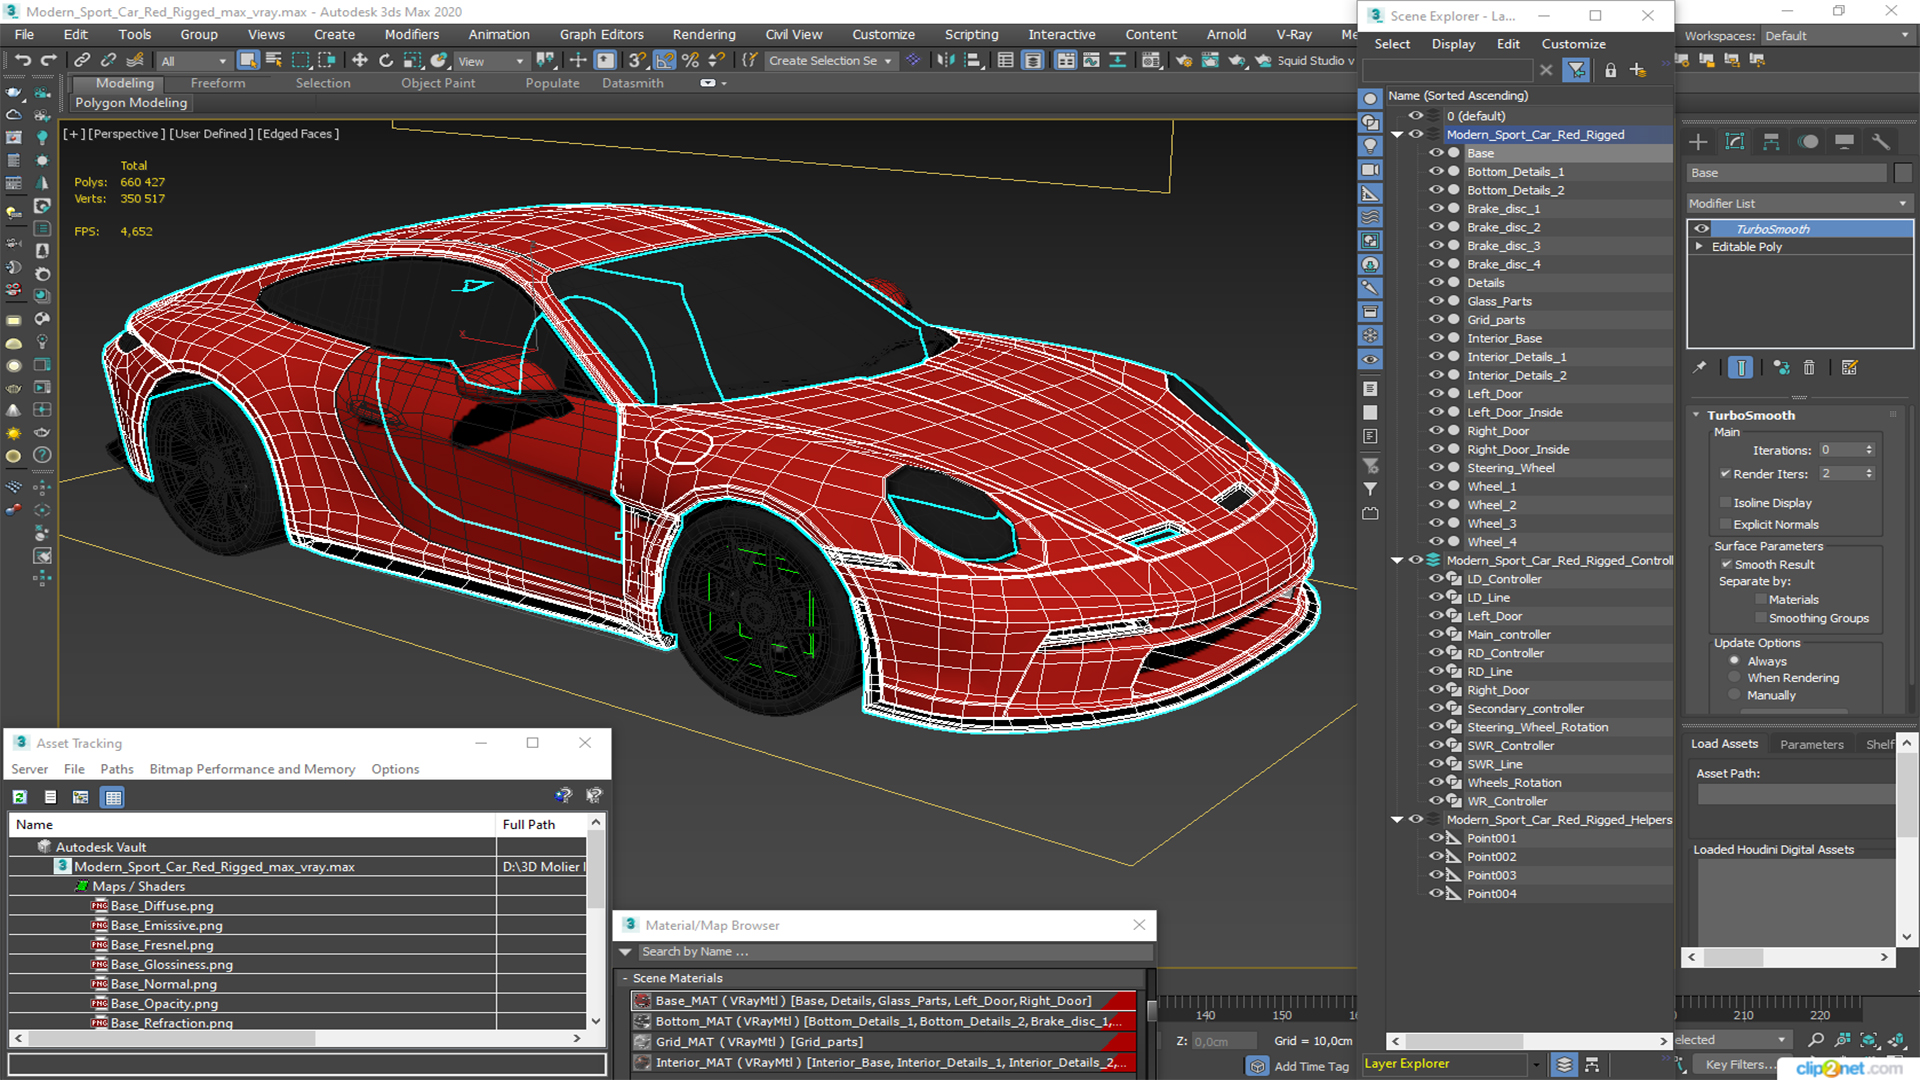Toggle visibility of Steering_Wheel object
Viewport: 1920px width, 1080px height.
[1436, 468]
